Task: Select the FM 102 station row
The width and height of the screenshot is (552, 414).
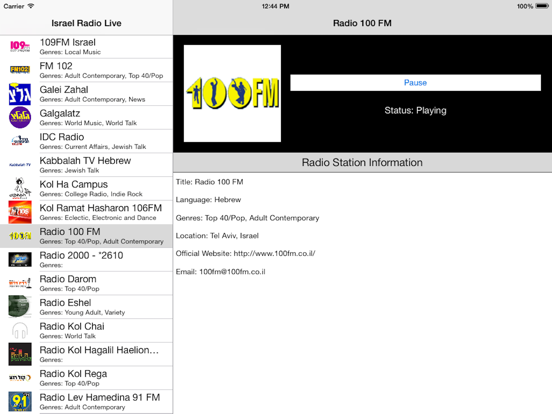Action: 86,70
